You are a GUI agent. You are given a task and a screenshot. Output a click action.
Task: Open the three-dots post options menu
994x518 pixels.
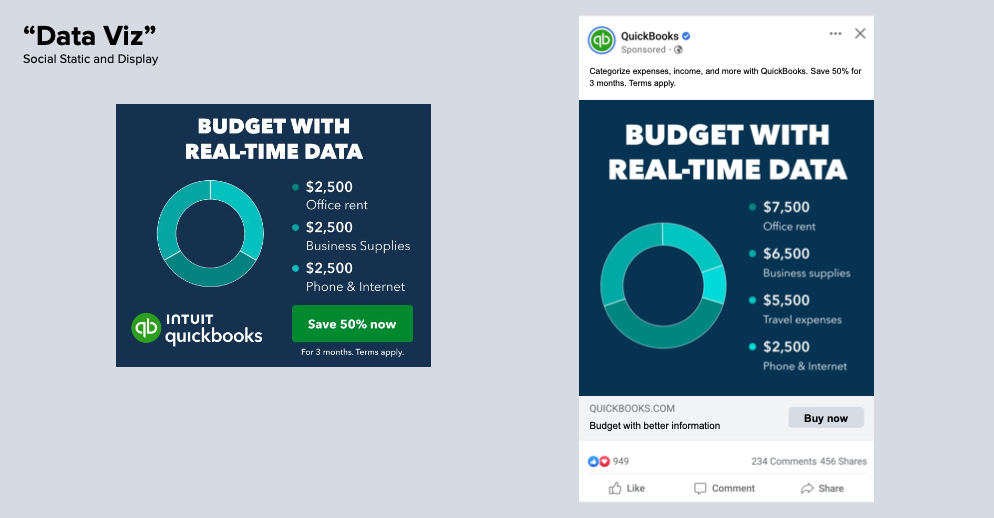[x=835, y=34]
